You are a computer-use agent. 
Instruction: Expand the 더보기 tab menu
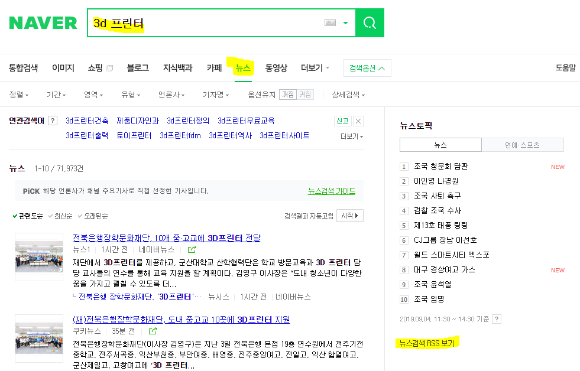pyautogui.click(x=315, y=68)
